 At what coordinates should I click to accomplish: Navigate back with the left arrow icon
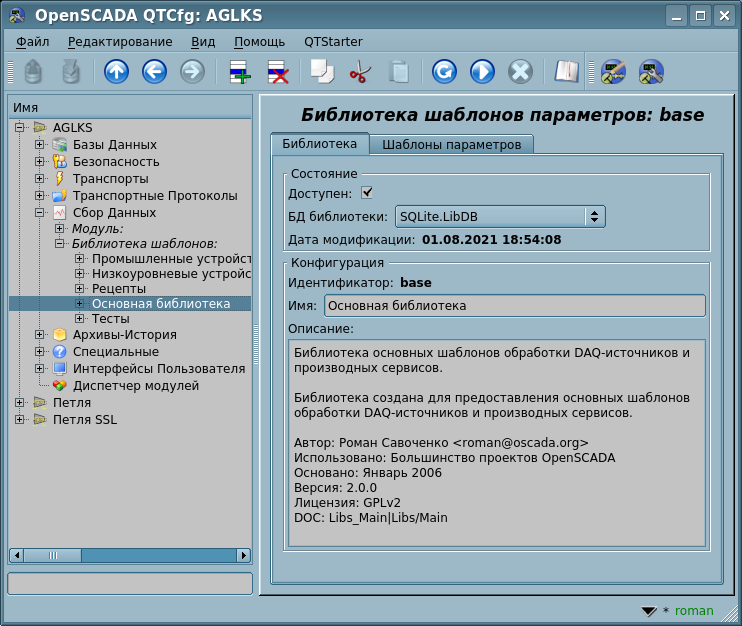click(154, 72)
